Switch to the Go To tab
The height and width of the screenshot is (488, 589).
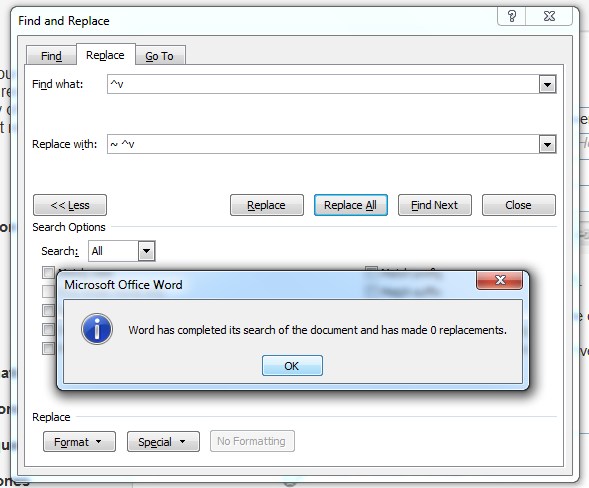coord(160,56)
